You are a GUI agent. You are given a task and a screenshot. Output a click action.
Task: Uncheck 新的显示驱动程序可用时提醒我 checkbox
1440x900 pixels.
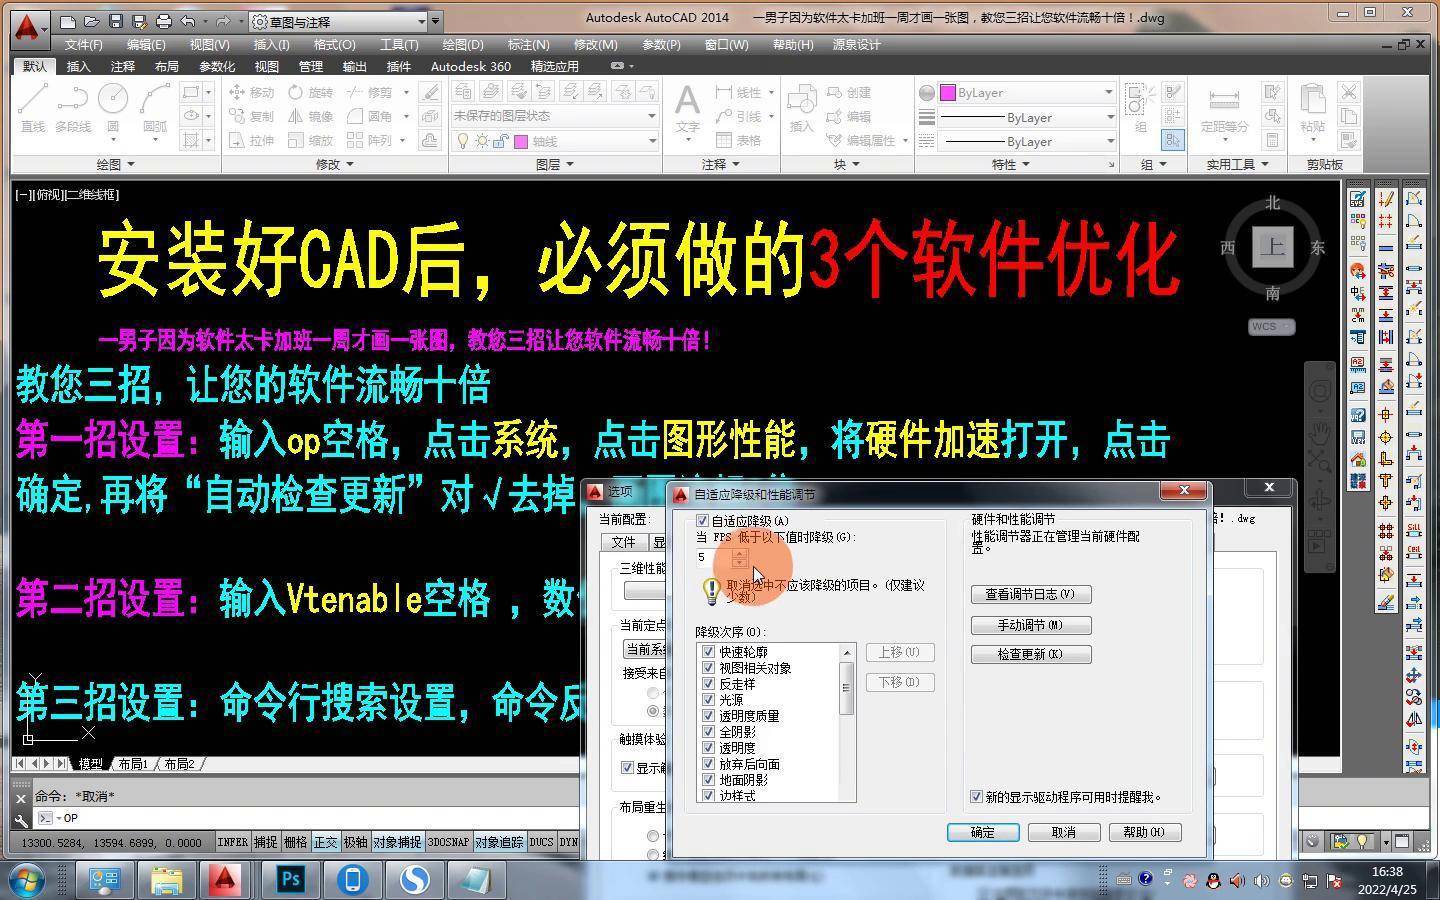click(x=977, y=797)
